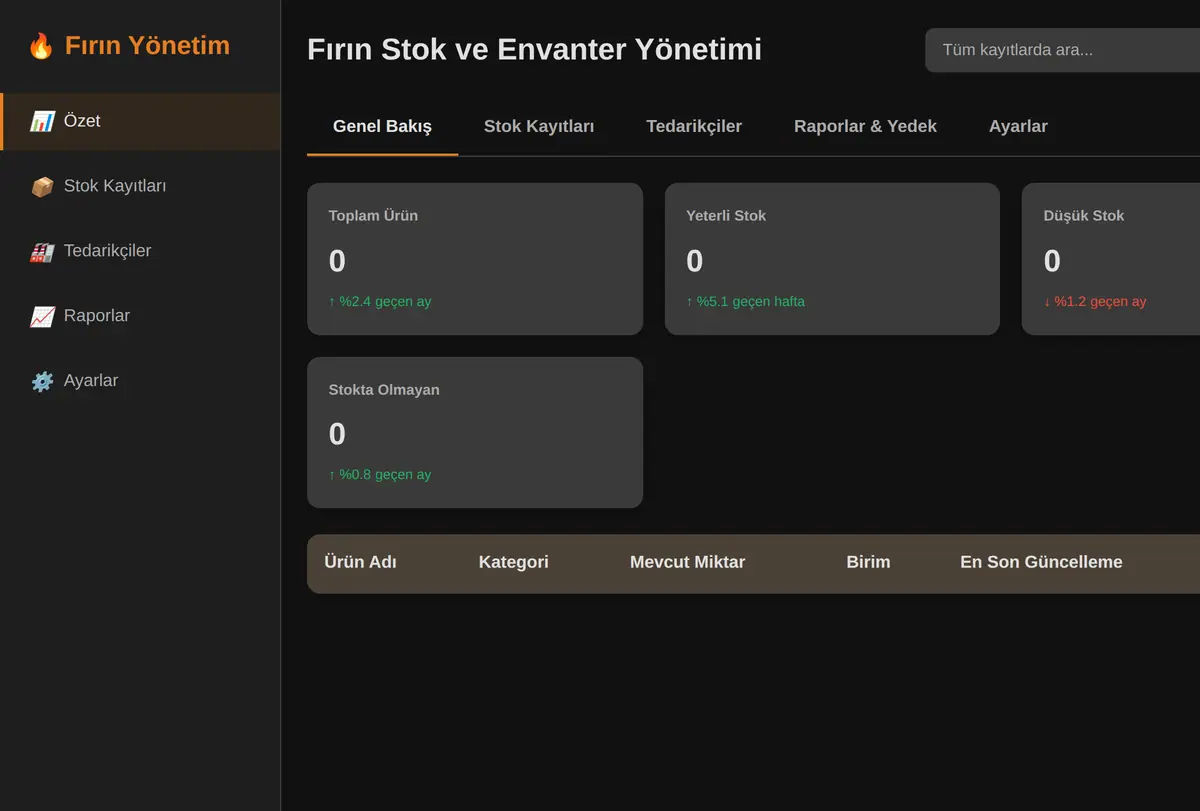Screen dimensions: 1200x811
Task: Sort by the Birim column header
Action: tap(868, 562)
